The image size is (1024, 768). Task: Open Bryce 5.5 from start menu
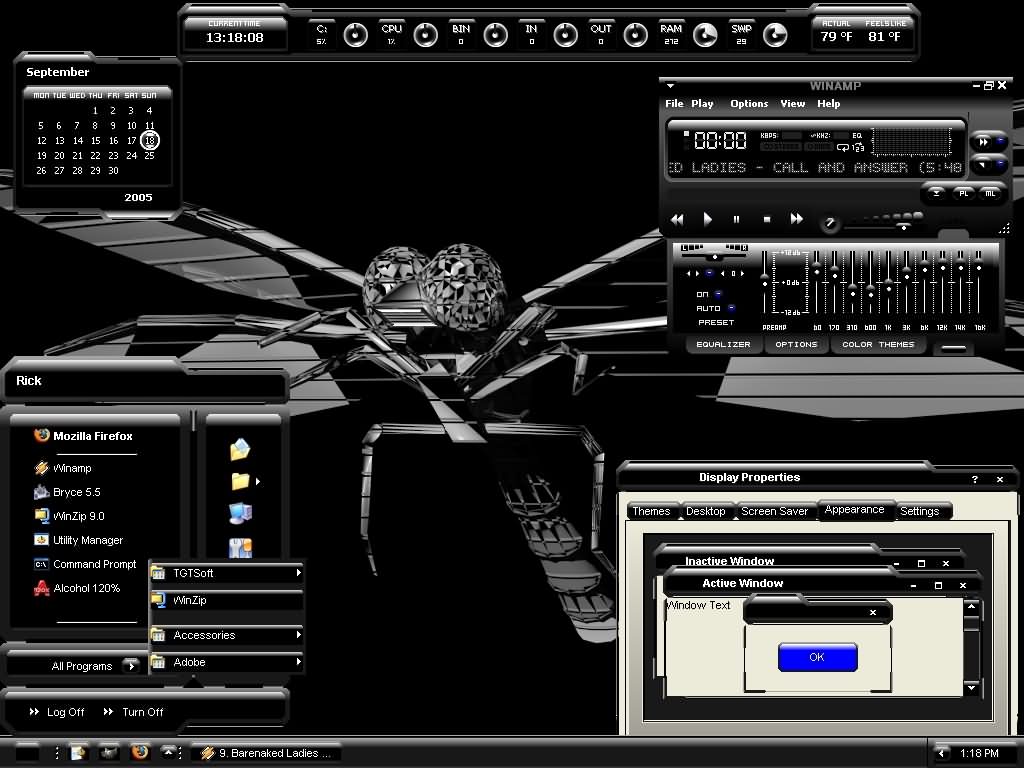[67, 492]
